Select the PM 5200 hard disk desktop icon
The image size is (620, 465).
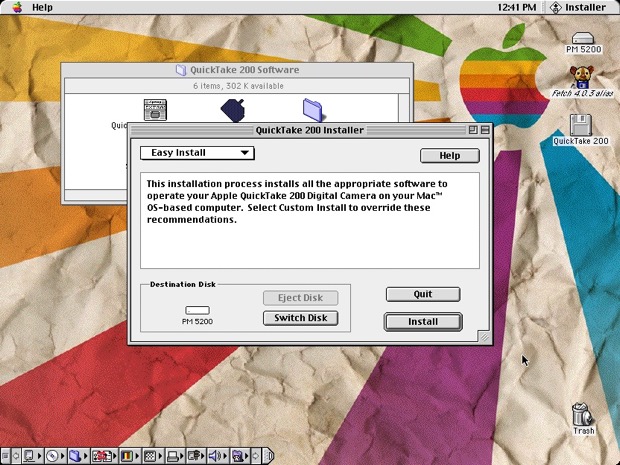tap(583, 43)
